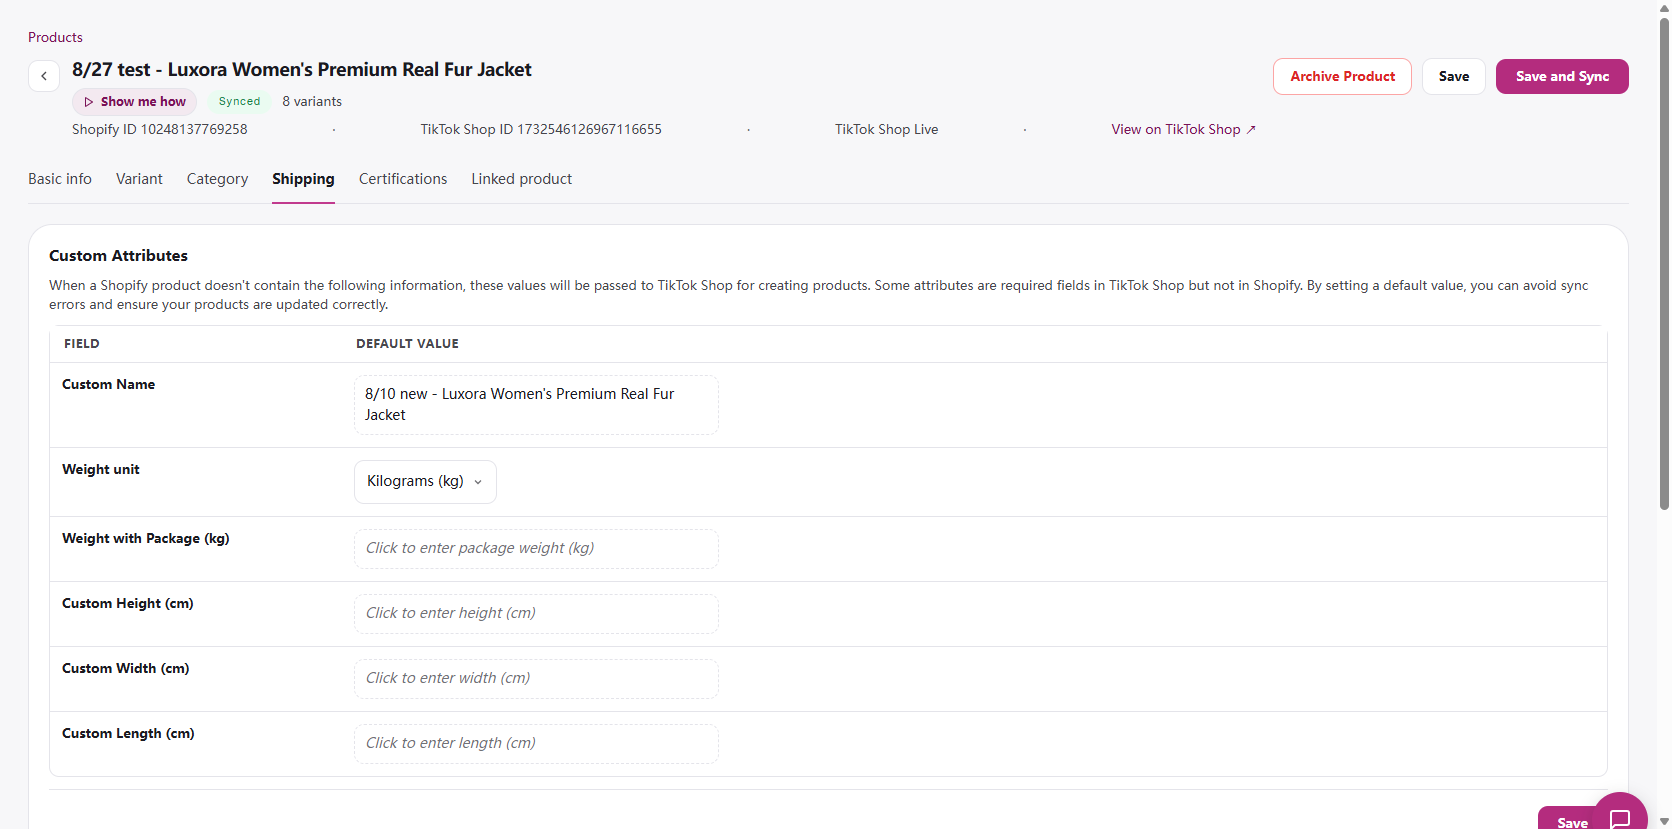Click the package weight input field
Image resolution: width=1672 pixels, height=829 pixels.
tap(536, 549)
